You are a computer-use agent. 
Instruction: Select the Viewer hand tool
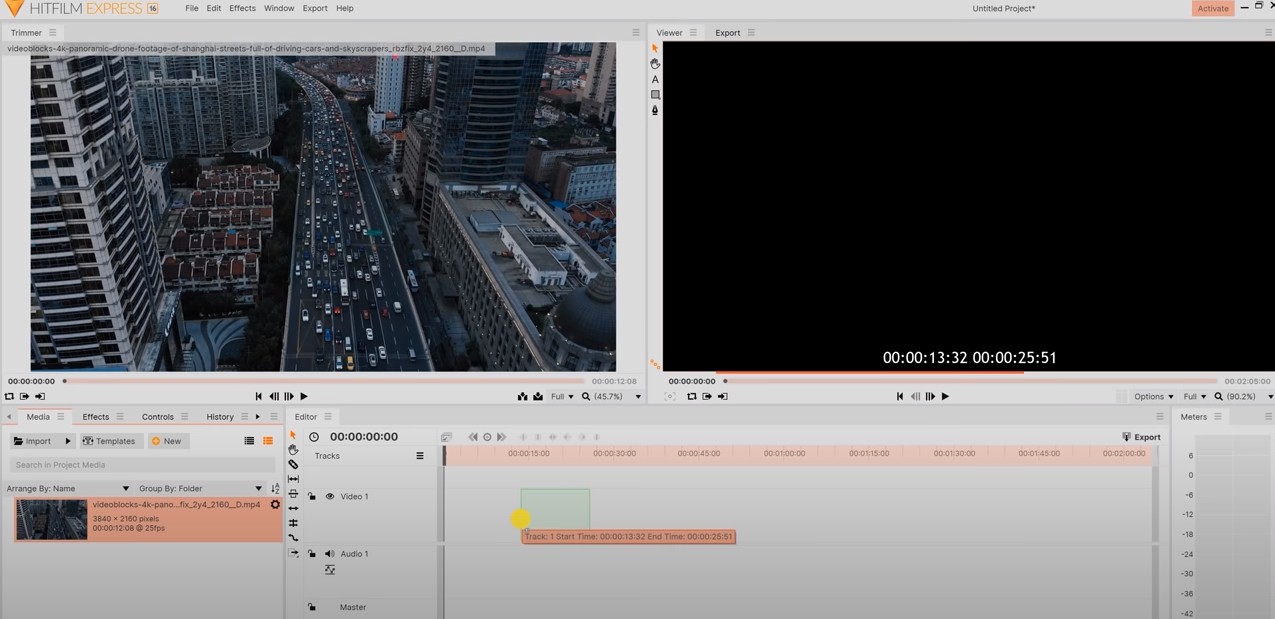[655, 64]
